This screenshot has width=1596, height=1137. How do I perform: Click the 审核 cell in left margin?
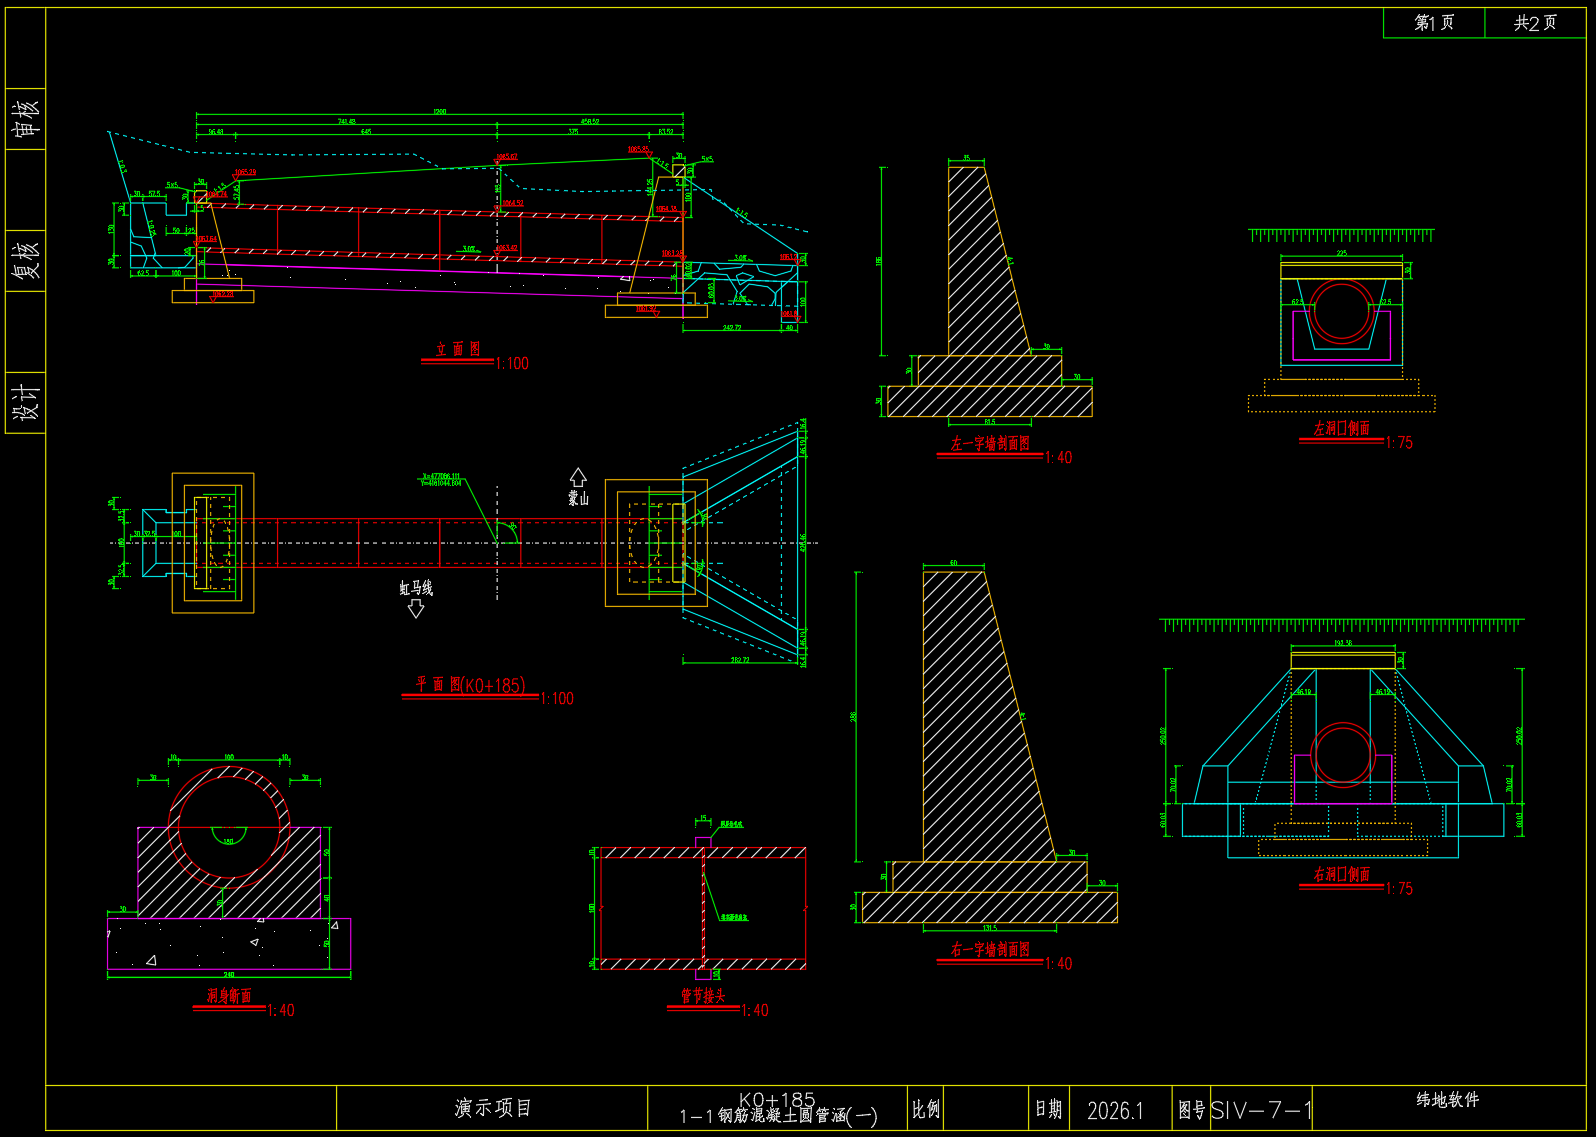point(26,118)
